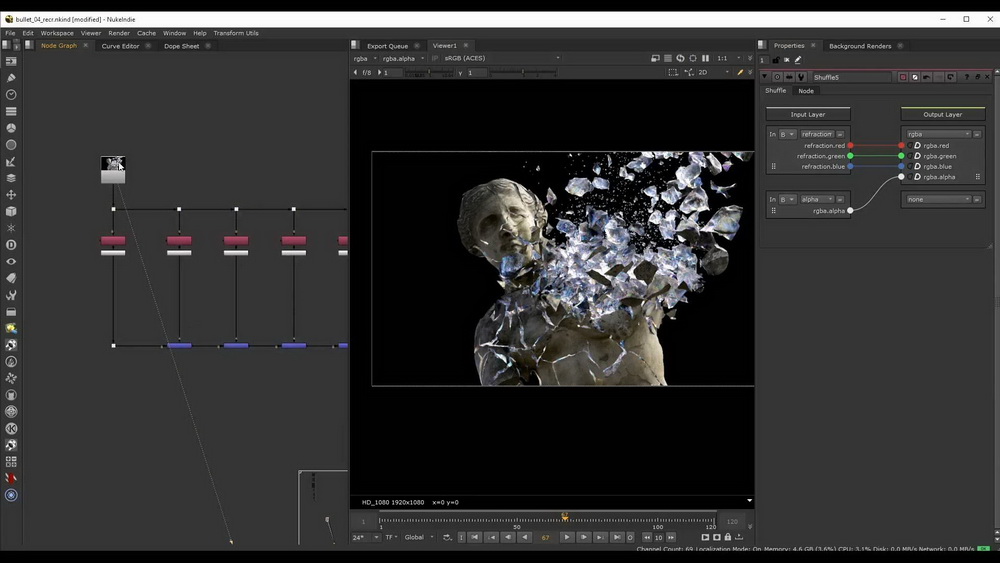Open the Particles nodes toolbar icon
The width and height of the screenshot is (1000, 563).
pos(11,228)
